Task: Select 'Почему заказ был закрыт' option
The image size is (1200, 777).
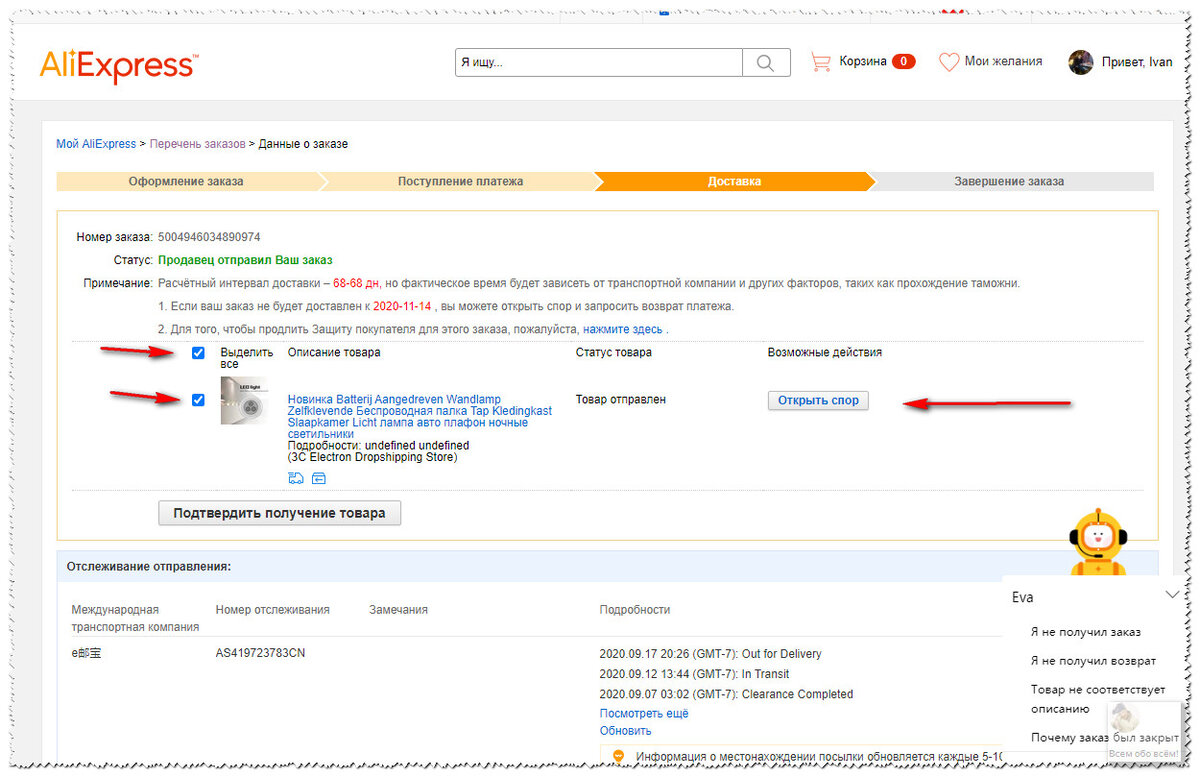Action: click(x=1105, y=738)
